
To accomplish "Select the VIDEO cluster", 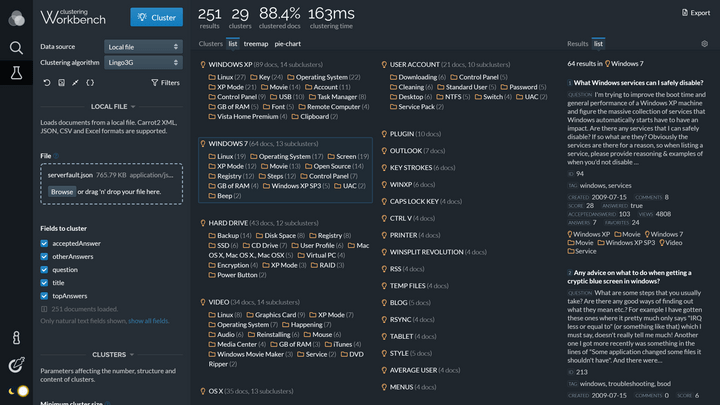I will click(x=254, y=302).
